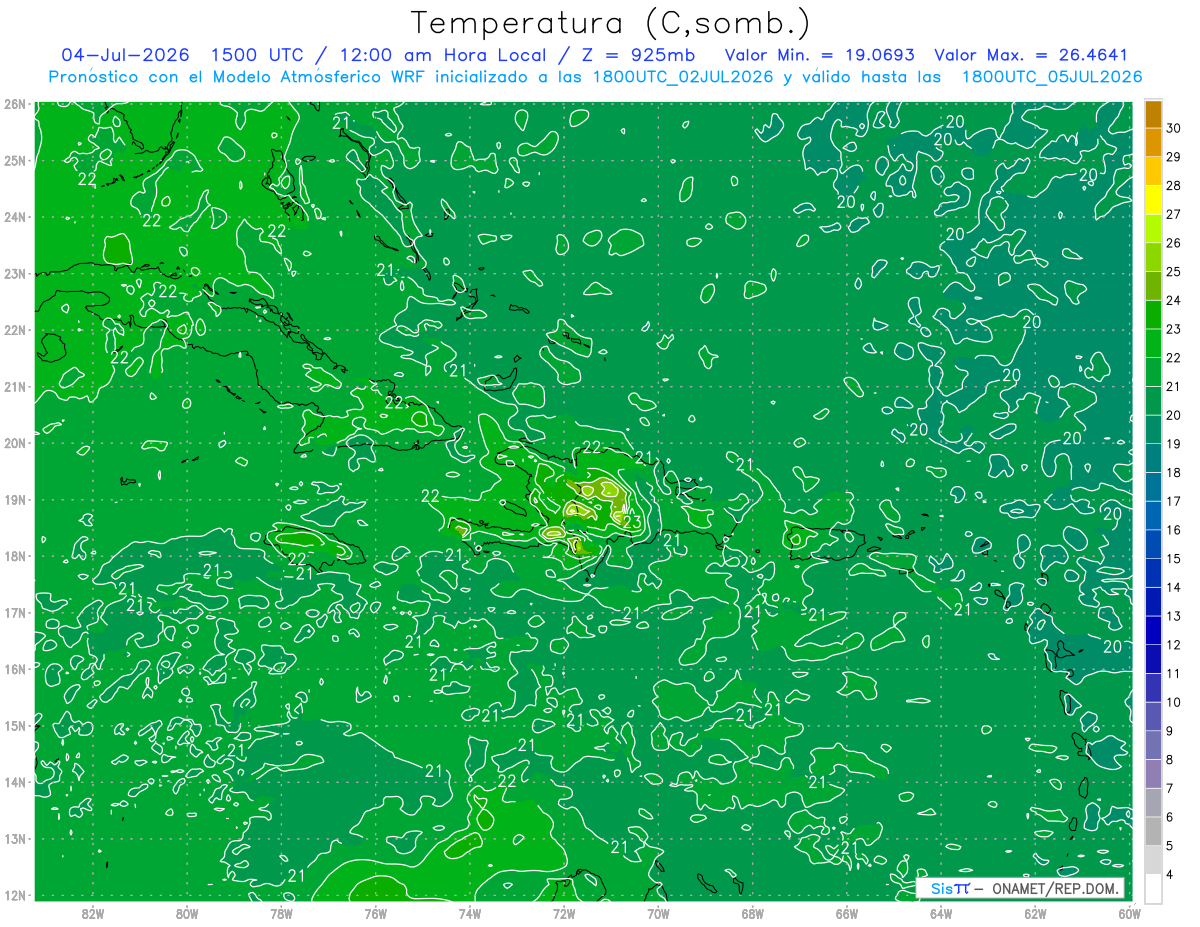Click longitude axis label '68W'
The width and height of the screenshot is (1200, 927).
[x=752, y=913]
